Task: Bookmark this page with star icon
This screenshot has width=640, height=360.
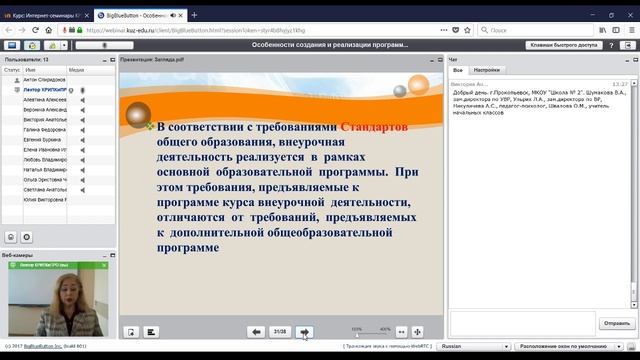Action: (467, 30)
